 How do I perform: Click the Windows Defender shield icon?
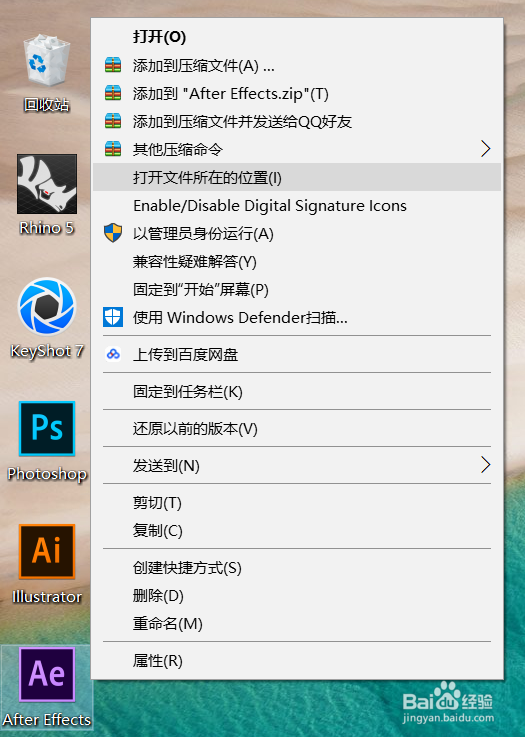[x=113, y=317]
